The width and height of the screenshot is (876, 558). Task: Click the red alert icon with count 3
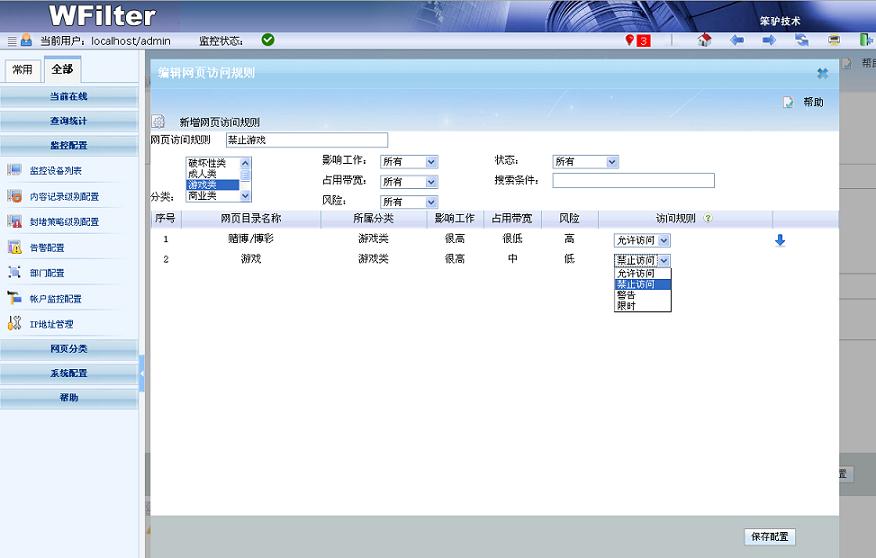(x=637, y=40)
